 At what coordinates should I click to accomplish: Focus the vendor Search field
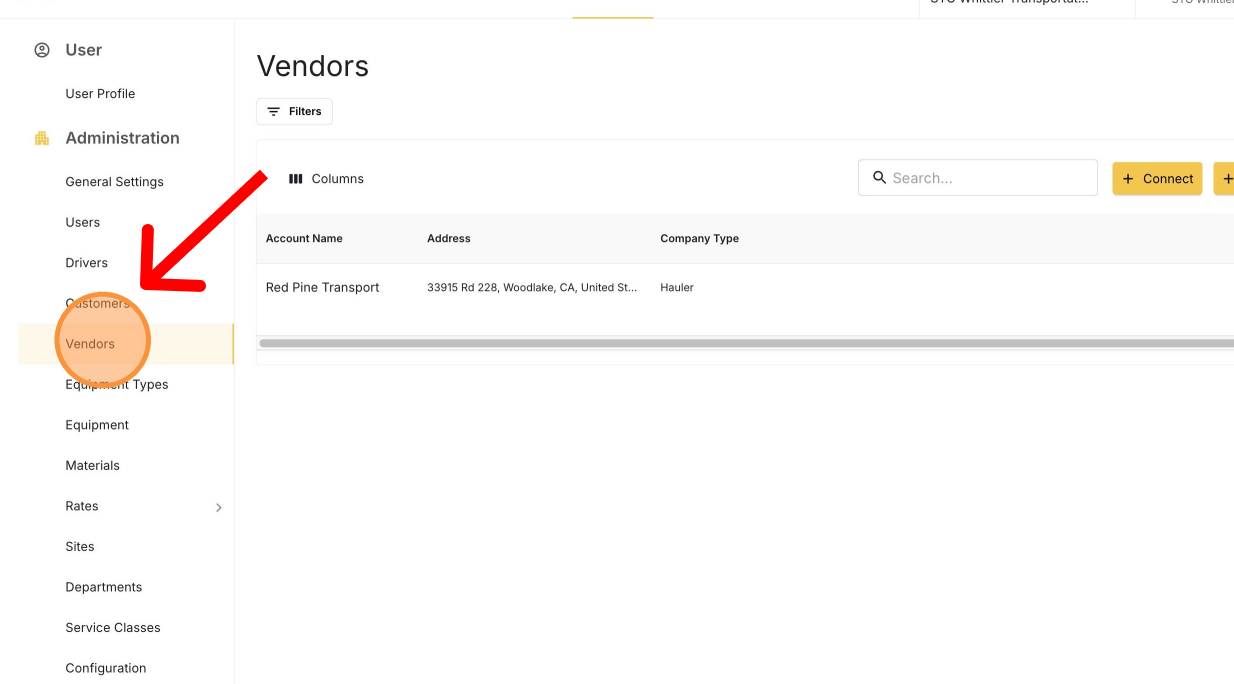tap(978, 178)
